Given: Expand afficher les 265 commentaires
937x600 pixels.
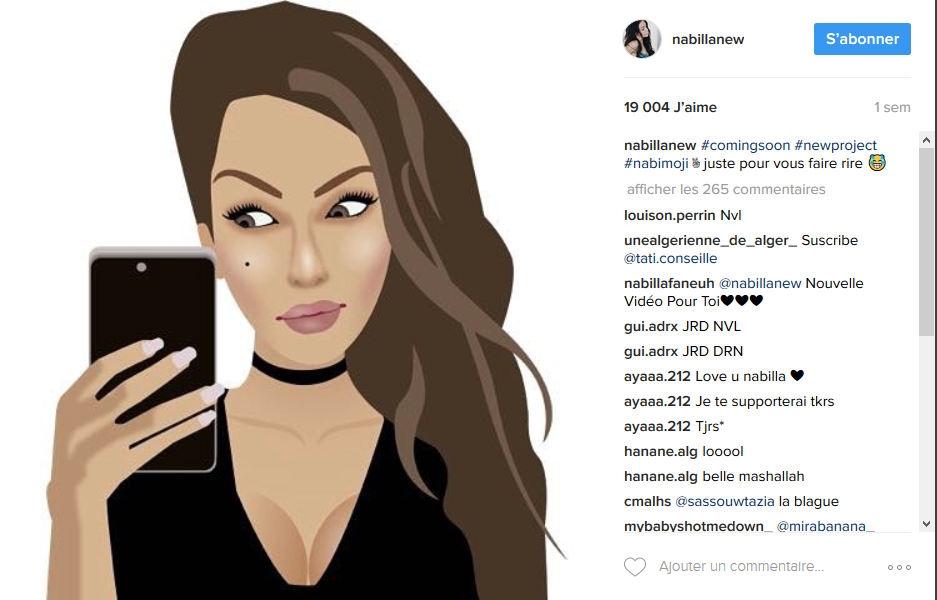Looking at the screenshot, I should [725, 189].
